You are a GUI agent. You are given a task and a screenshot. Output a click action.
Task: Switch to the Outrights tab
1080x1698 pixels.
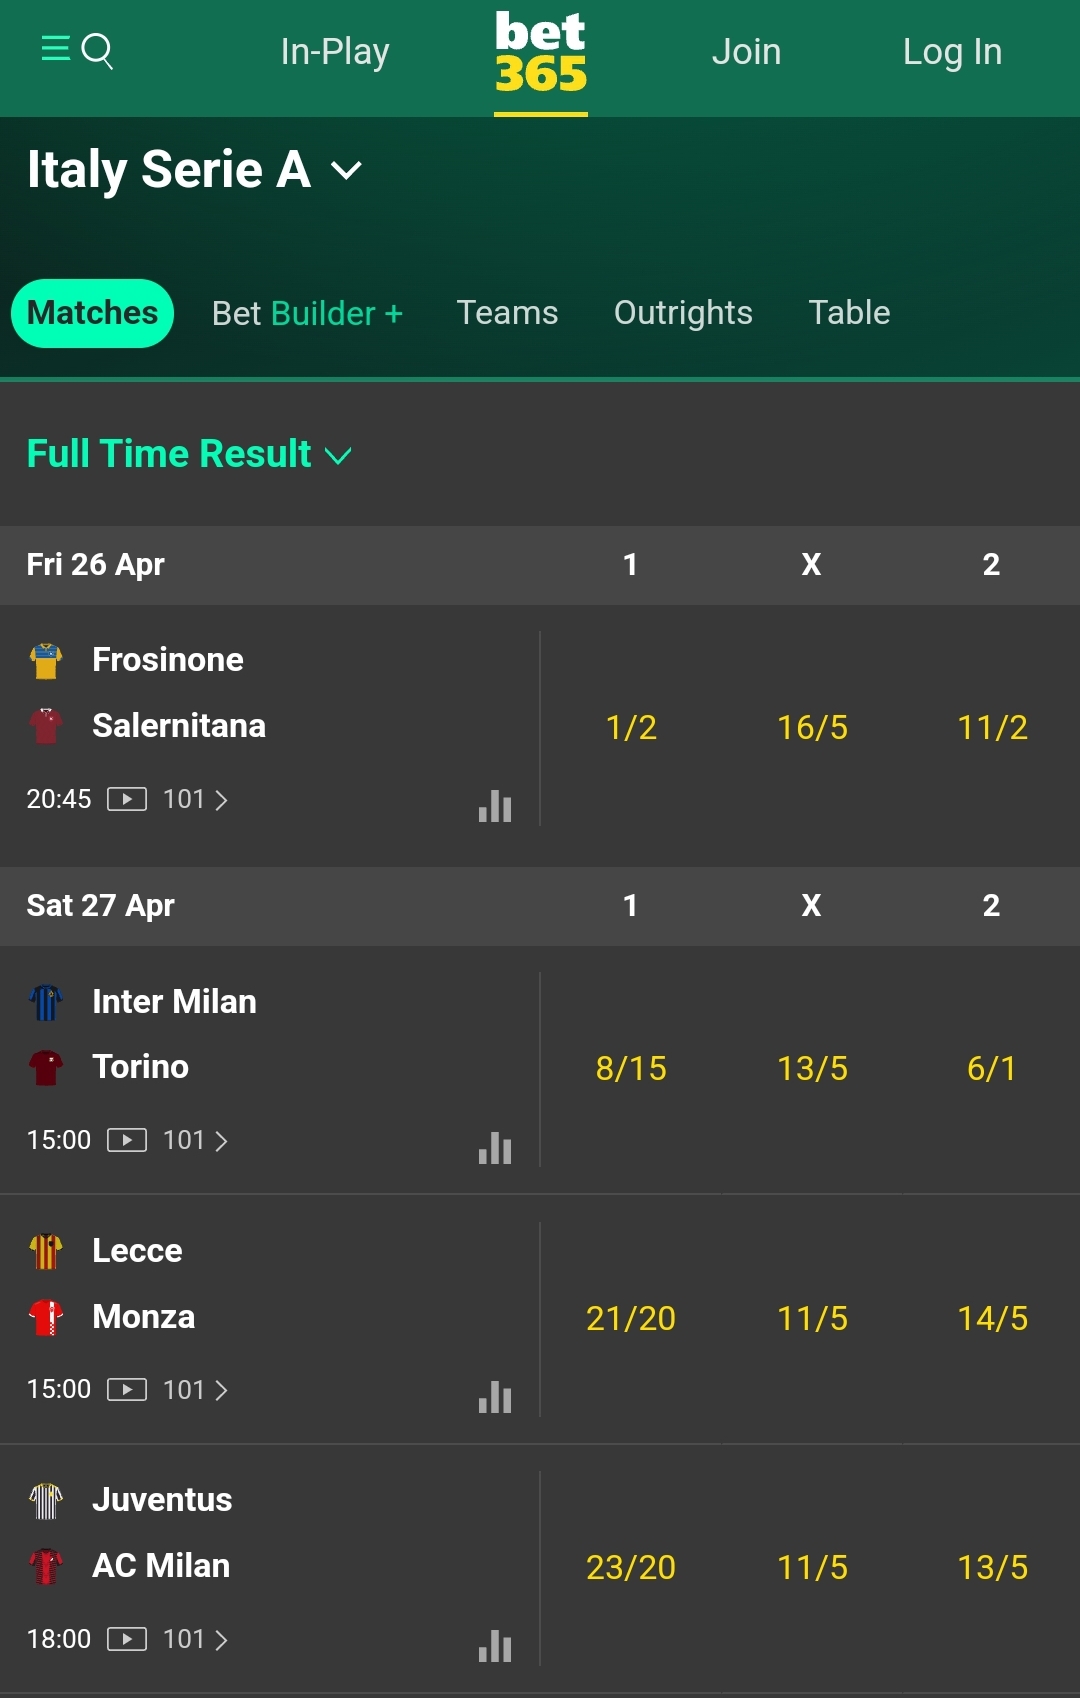[x=683, y=313]
